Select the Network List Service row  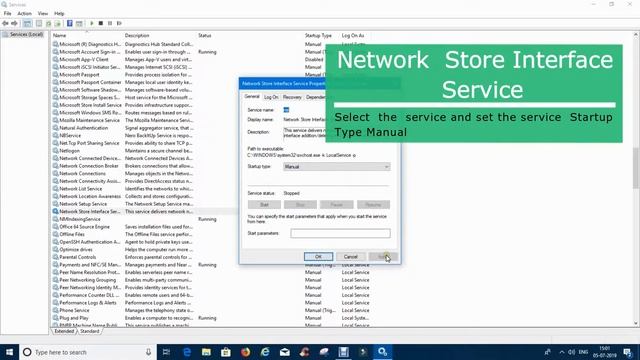coord(145,189)
